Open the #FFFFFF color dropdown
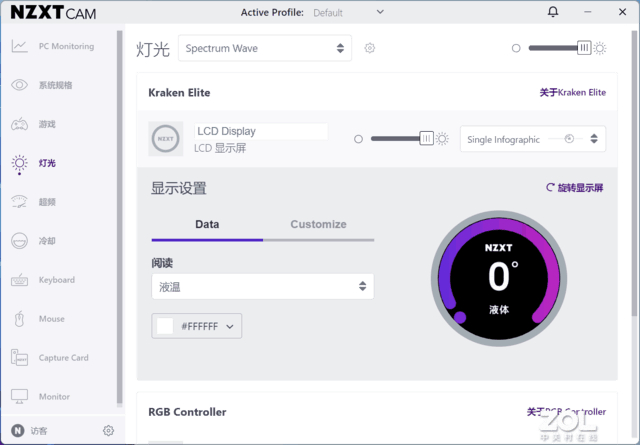This screenshot has height=445, width=640. click(x=197, y=326)
